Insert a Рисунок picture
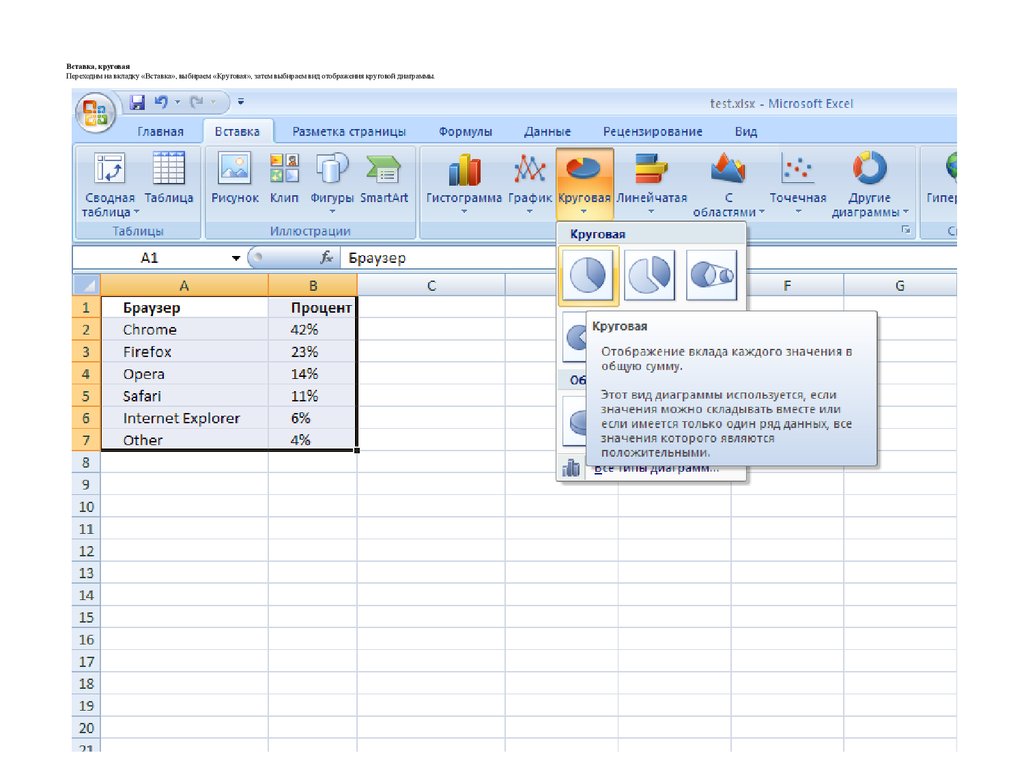This screenshot has height=768, width=1024. click(x=234, y=178)
